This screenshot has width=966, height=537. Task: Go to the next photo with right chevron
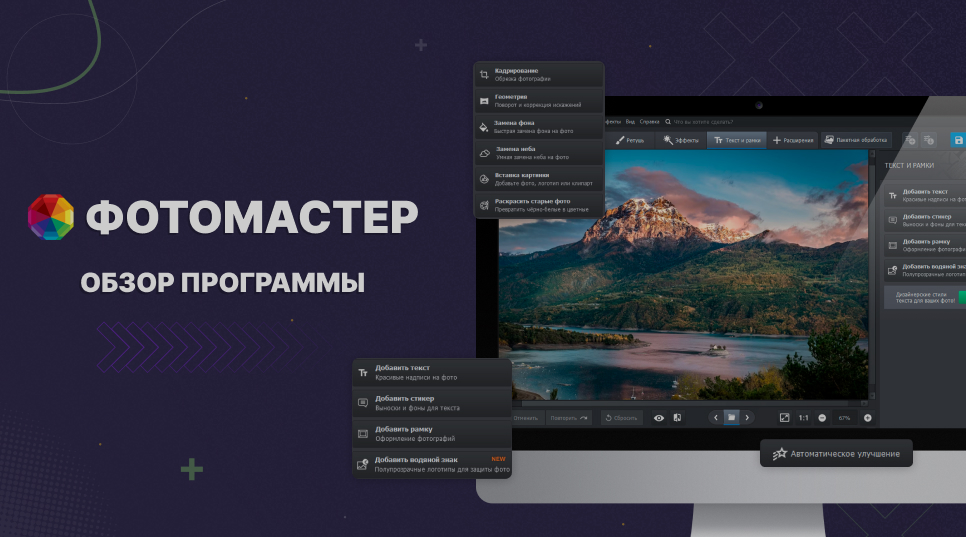(747, 417)
